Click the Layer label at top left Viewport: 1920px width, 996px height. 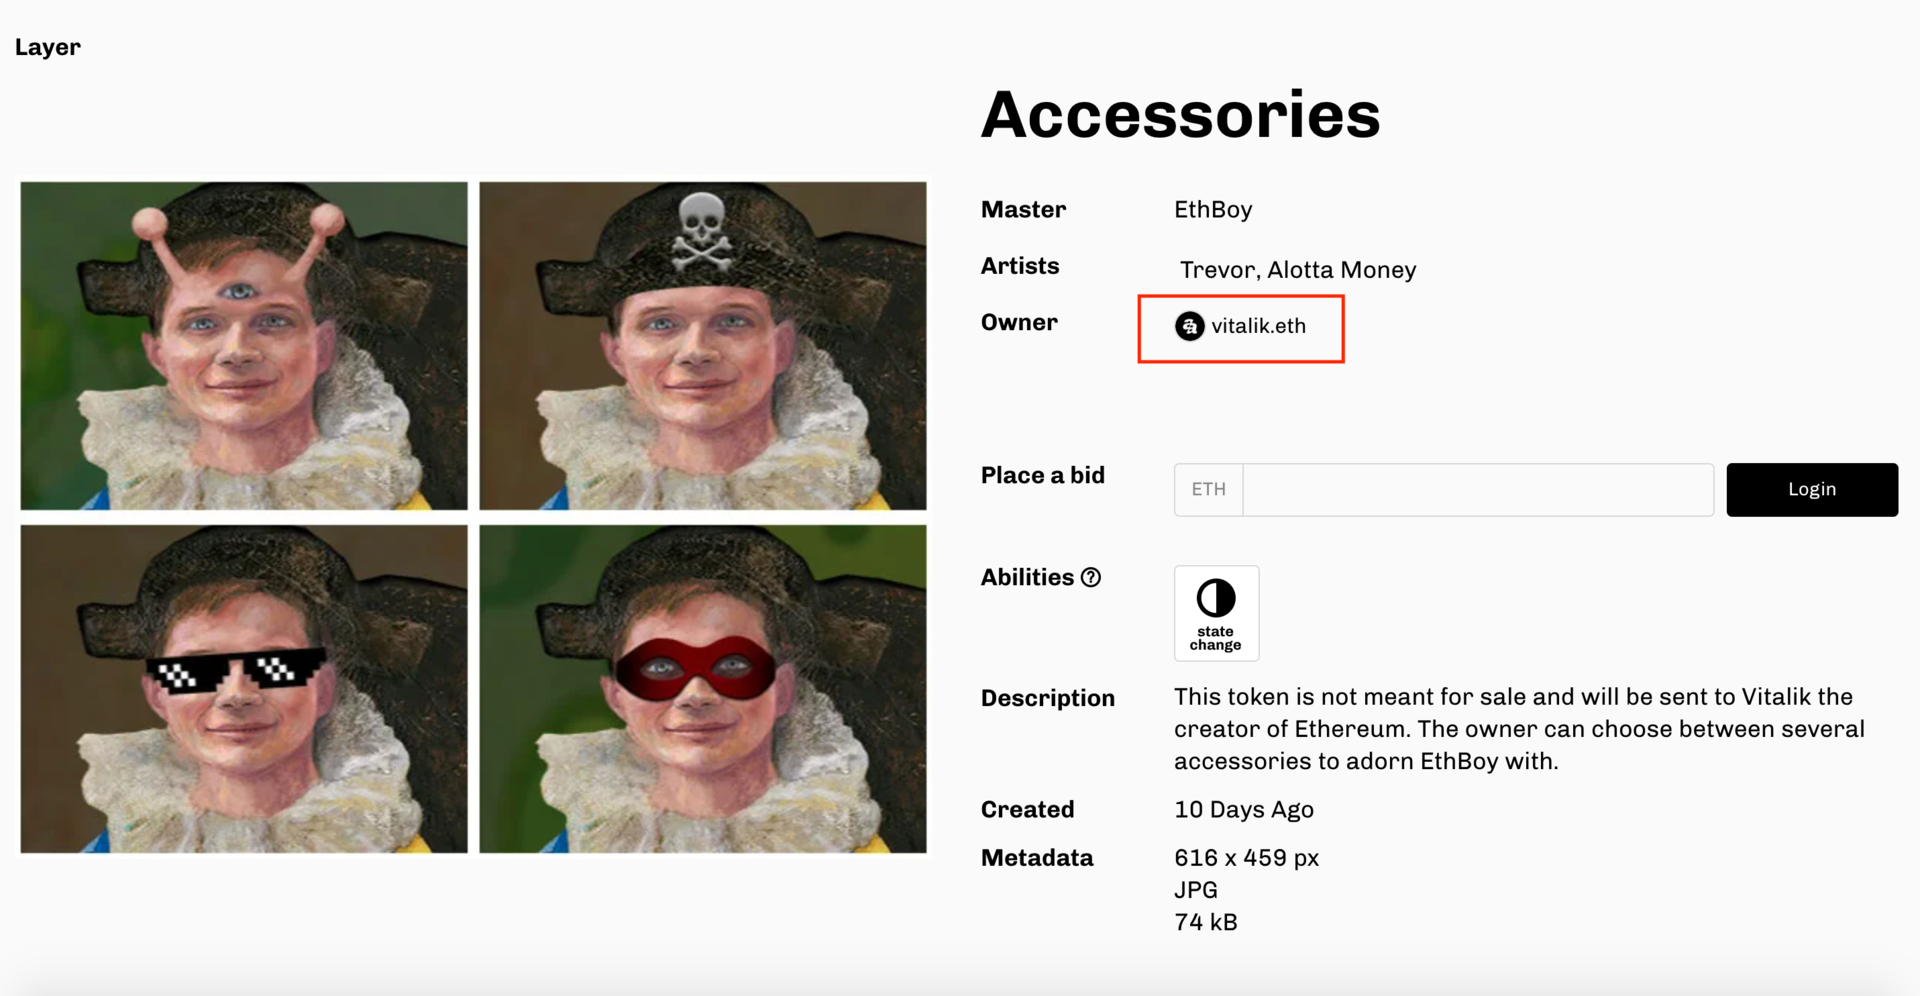(47, 47)
